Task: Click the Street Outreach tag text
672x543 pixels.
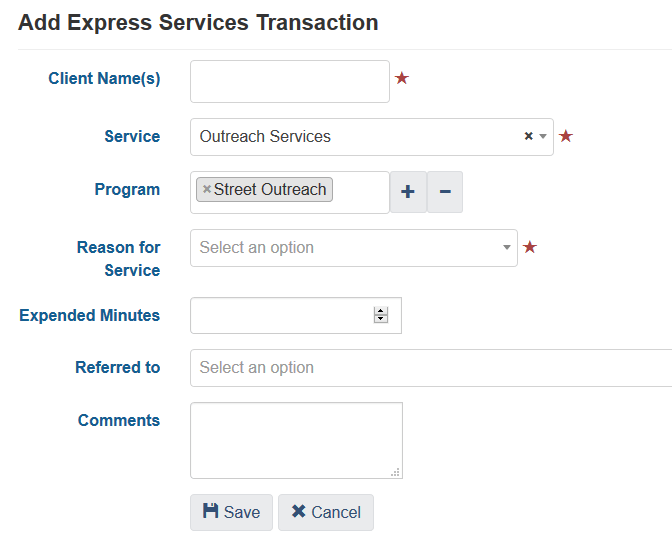Action: (270, 190)
